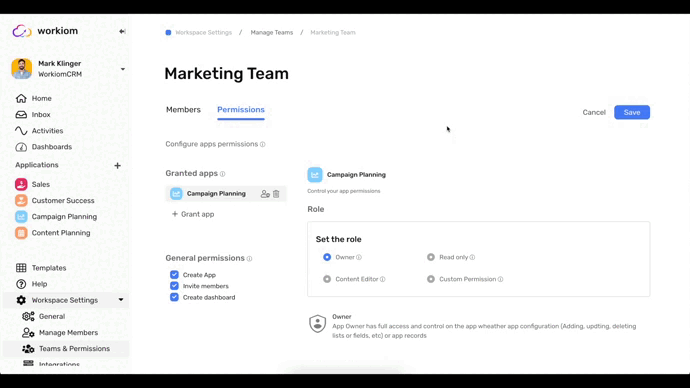Select the Read only role radio button

431,257
